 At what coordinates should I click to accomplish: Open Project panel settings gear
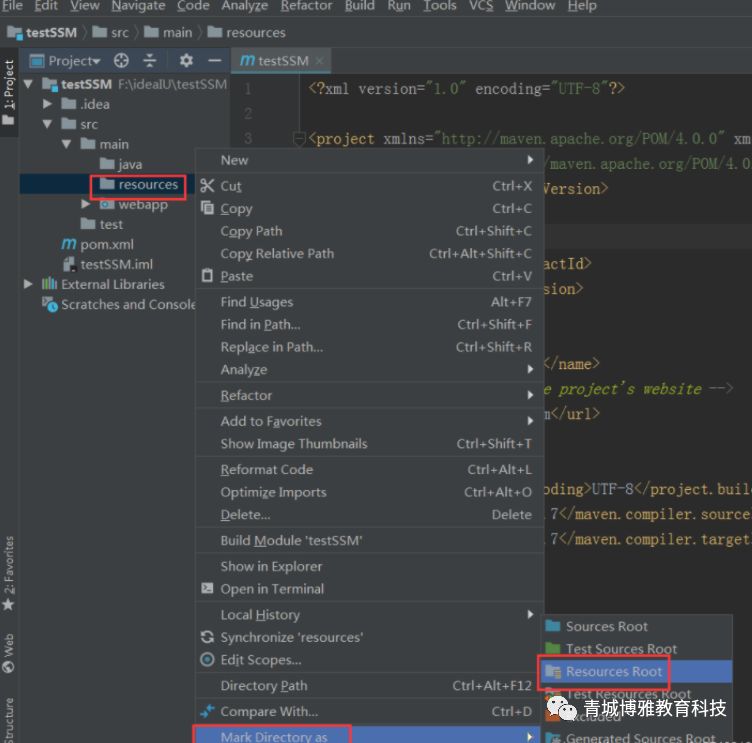click(x=186, y=61)
